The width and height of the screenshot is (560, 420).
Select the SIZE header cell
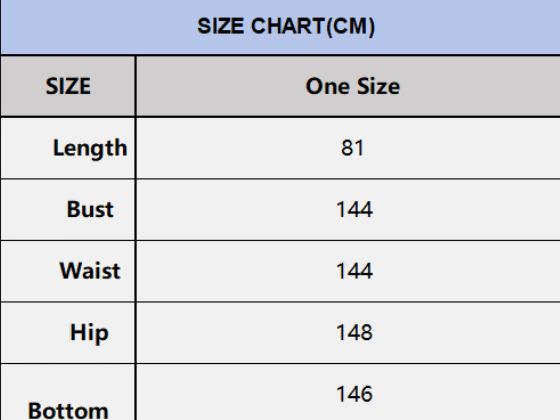(68, 86)
